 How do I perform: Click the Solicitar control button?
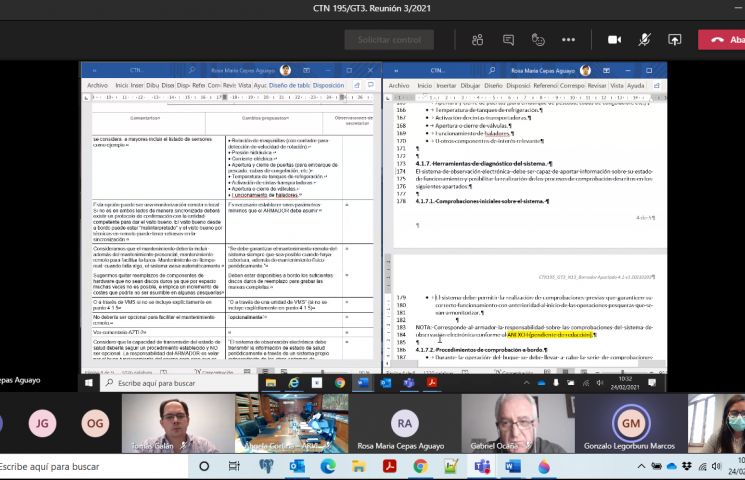(x=389, y=40)
